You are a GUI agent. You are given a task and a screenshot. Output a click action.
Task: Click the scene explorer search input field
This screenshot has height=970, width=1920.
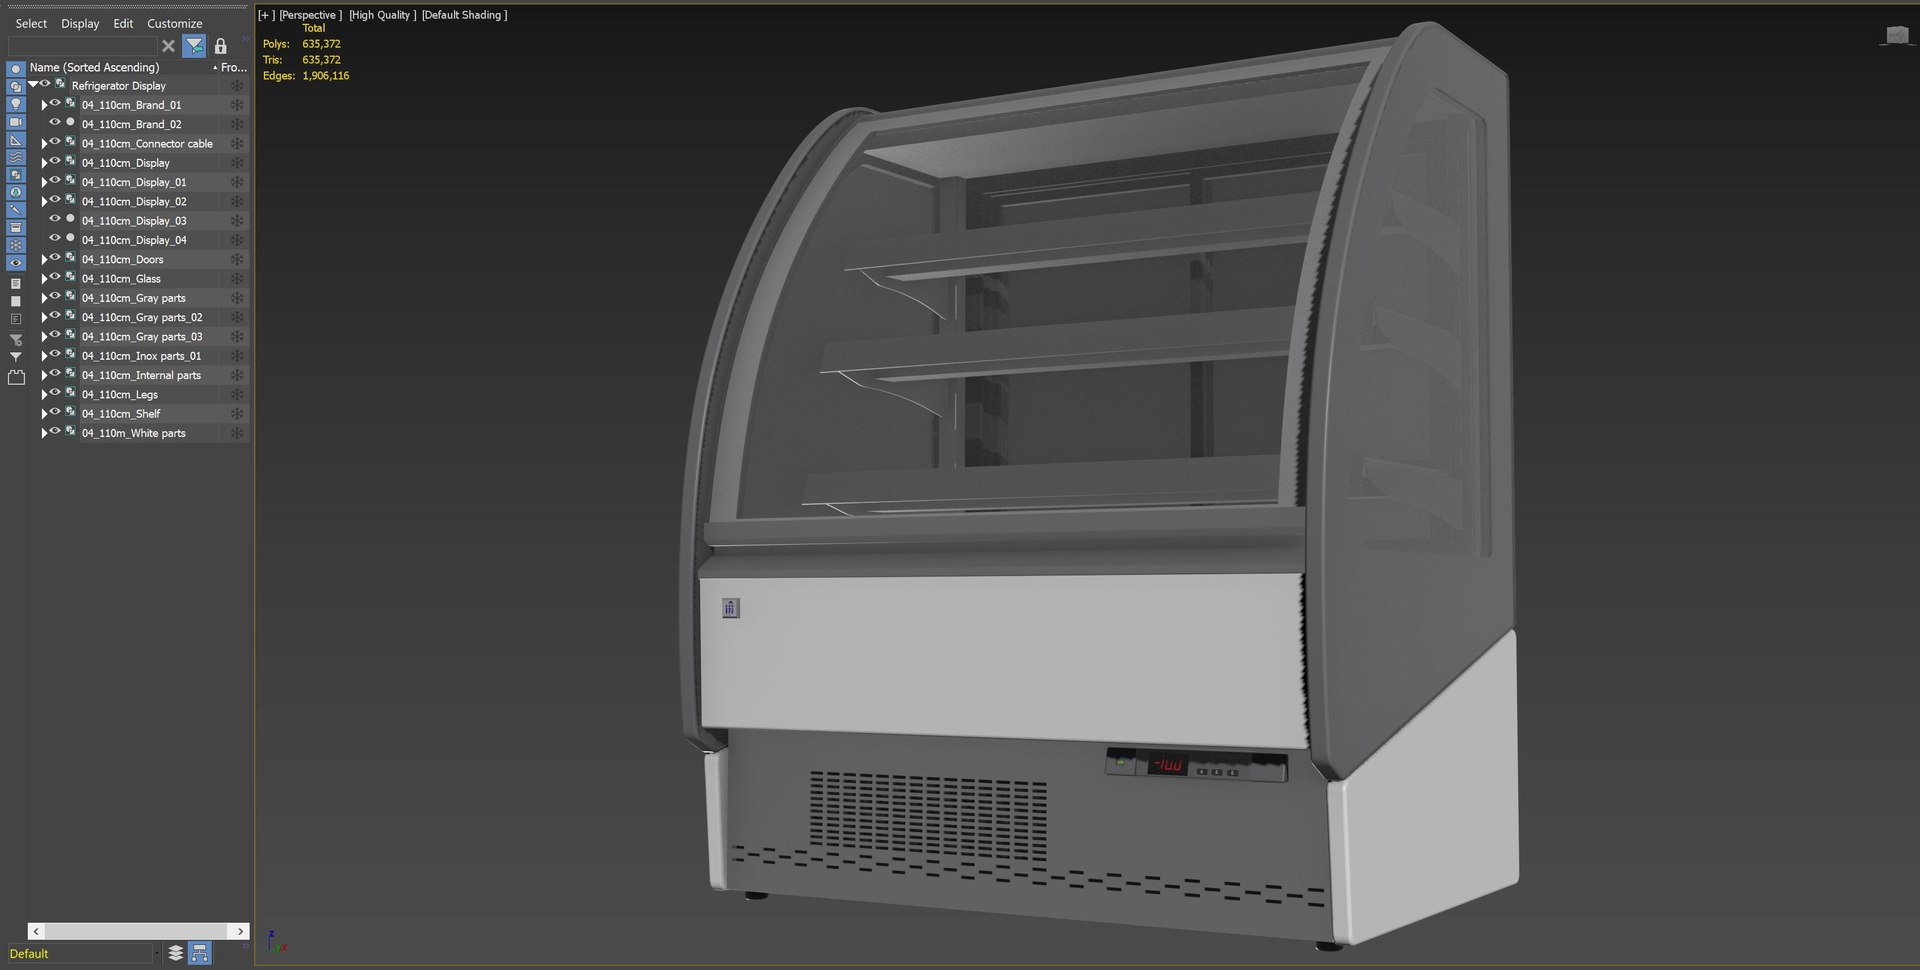coord(82,46)
